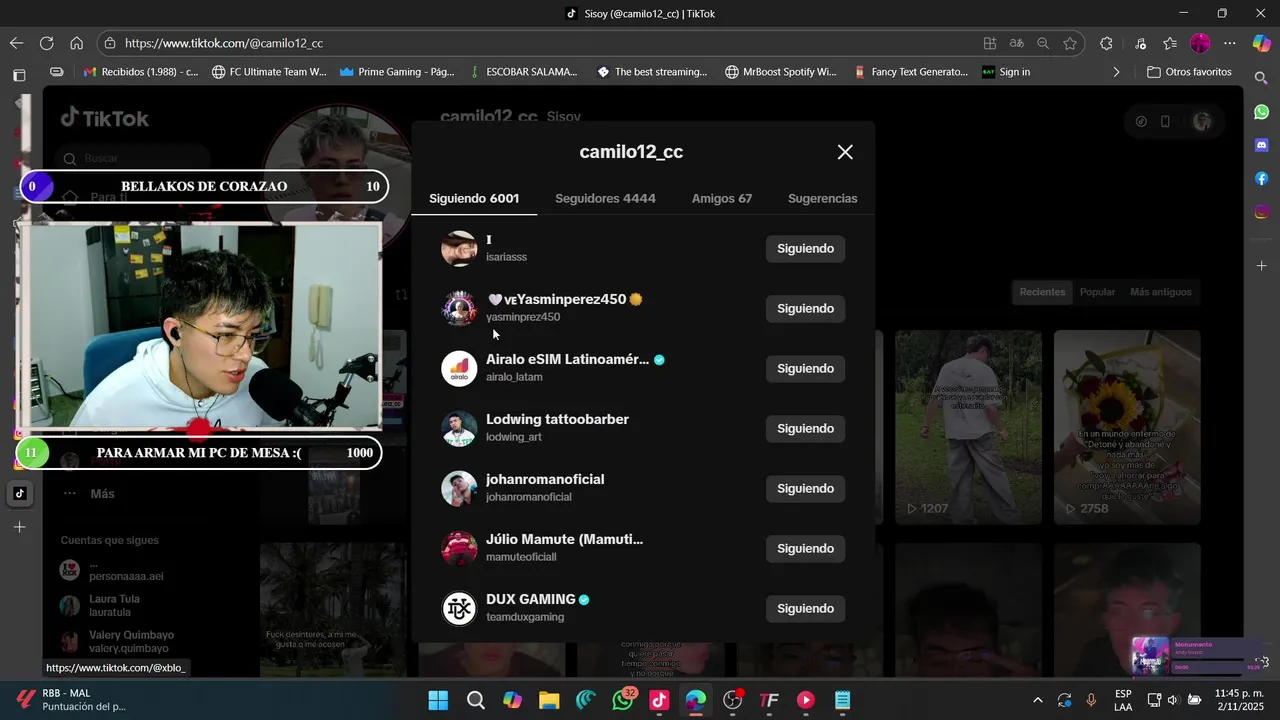Click the zoom out magnifier icon
The width and height of the screenshot is (1280, 720).
click(x=1043, y=43)
